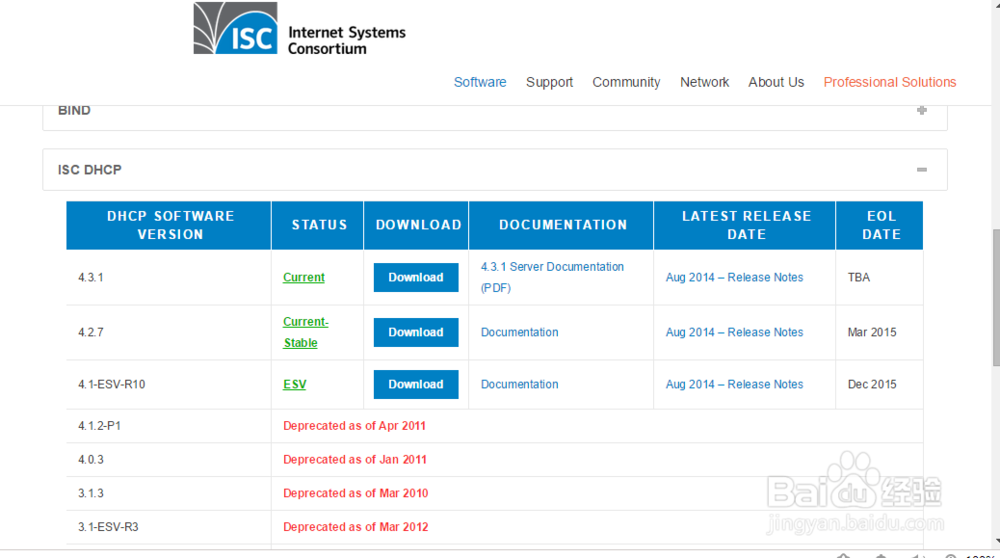Click the BIND section title
The height and width of the screenshot is (558, 1000).
click(x=74, y=110)
